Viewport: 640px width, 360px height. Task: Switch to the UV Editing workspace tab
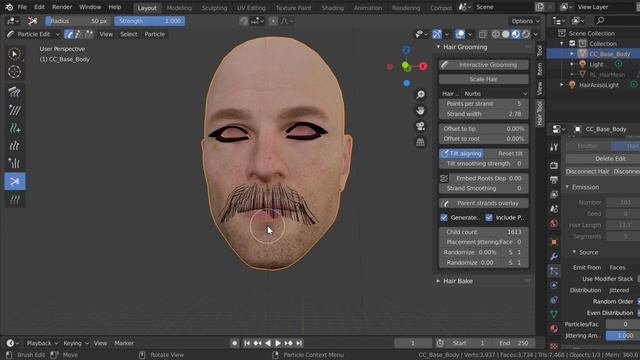251,8
